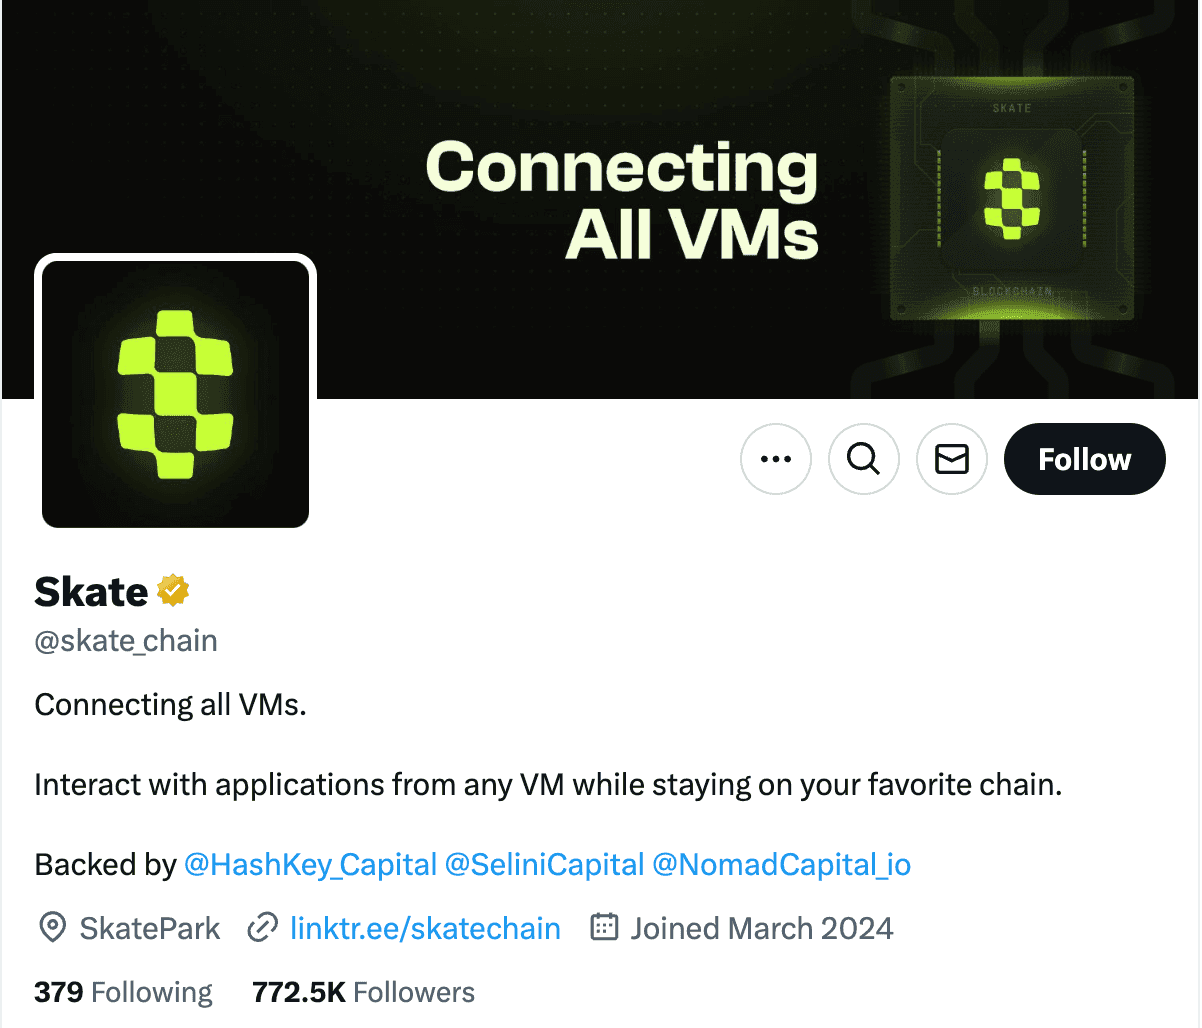
Task: Click the calendar icon beside Joined date
Action: (604, 928)
